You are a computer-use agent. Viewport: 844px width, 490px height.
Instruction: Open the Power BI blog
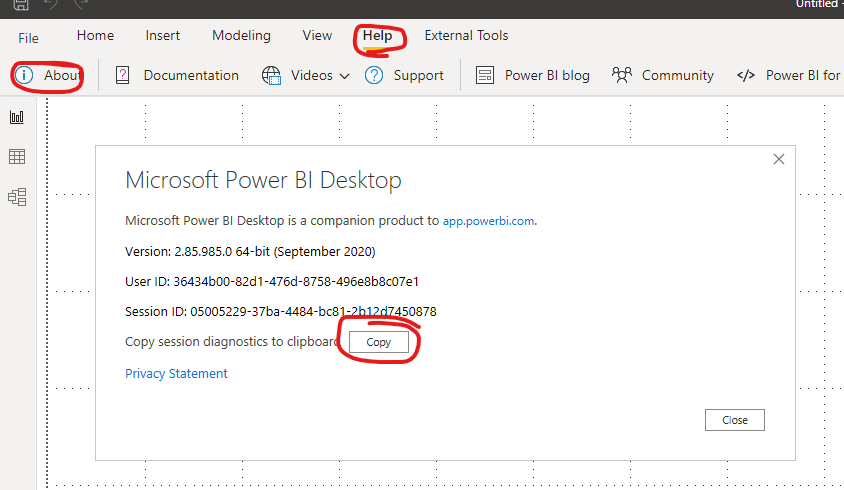[533, 75]
